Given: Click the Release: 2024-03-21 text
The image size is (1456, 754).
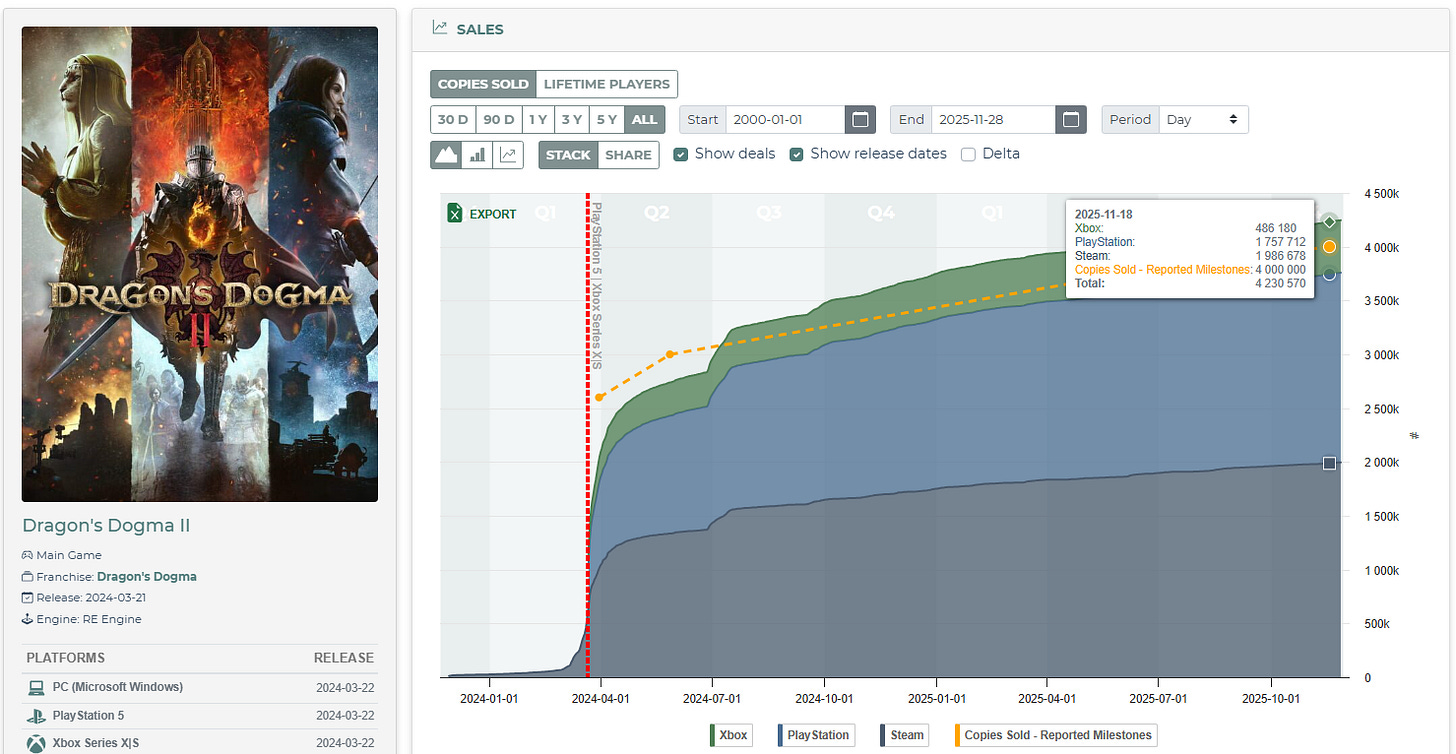Looking at the screenshot, I should tap(90, 597).
